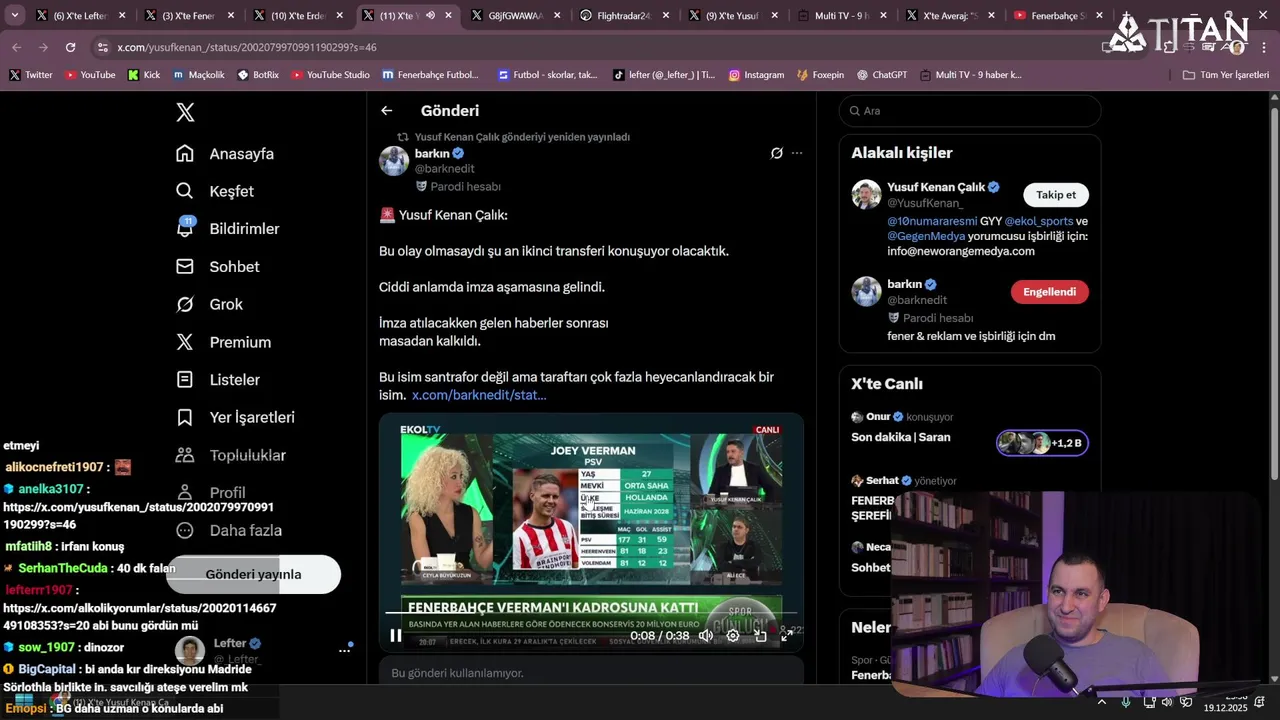Open barkın's profile avatar on the post
Image resolution: width=1280 pixels, height=720 pixels.
click(x=394, y=161)
